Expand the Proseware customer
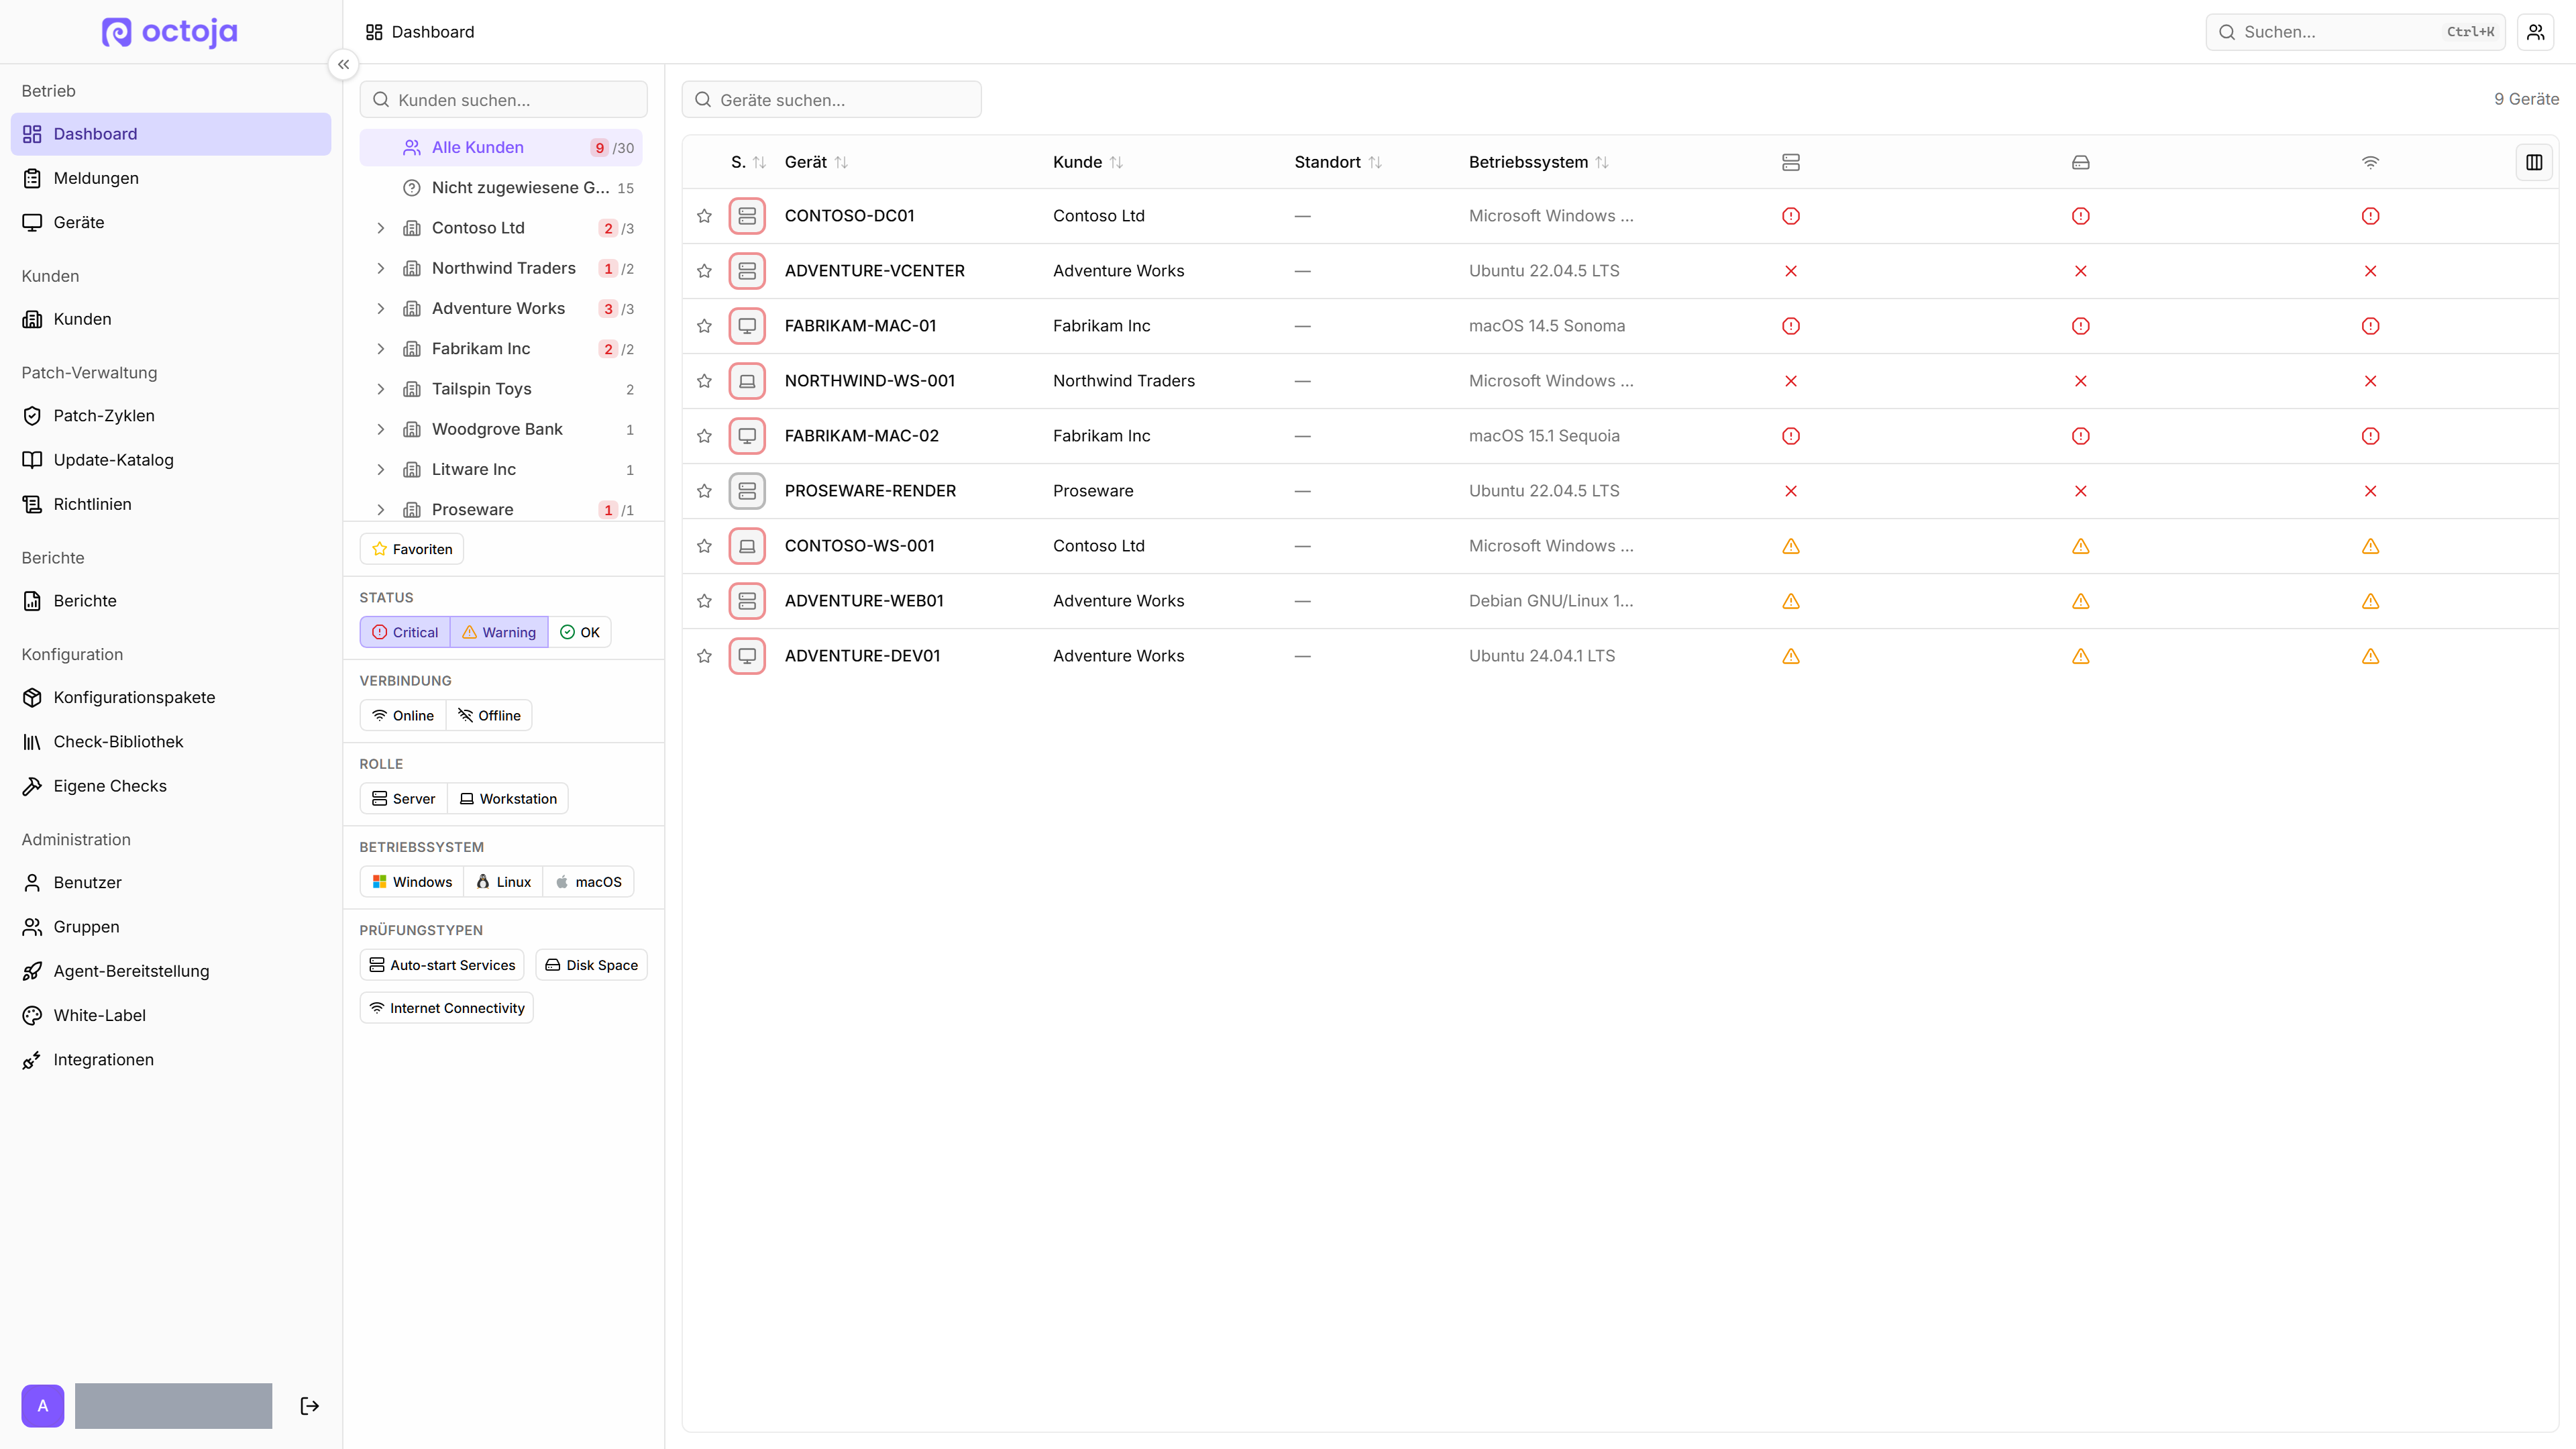 click(x=380, y=510)
